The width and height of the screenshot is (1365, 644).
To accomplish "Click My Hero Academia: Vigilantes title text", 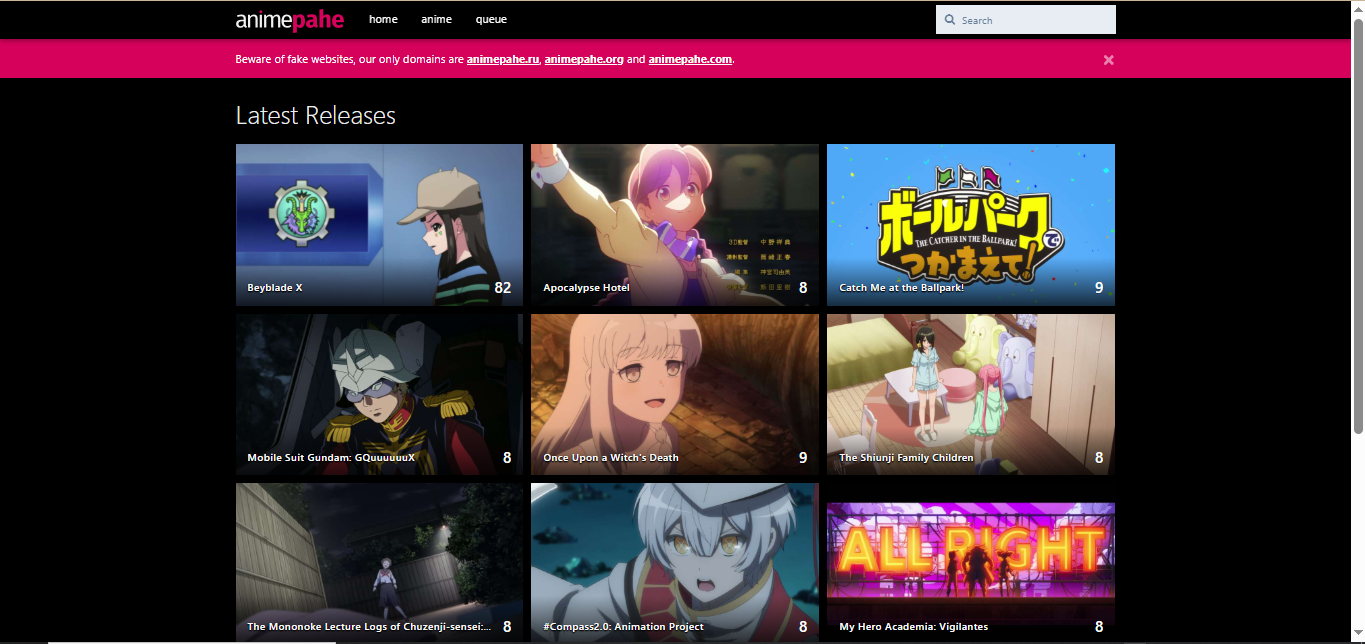I will click(913, 627).
